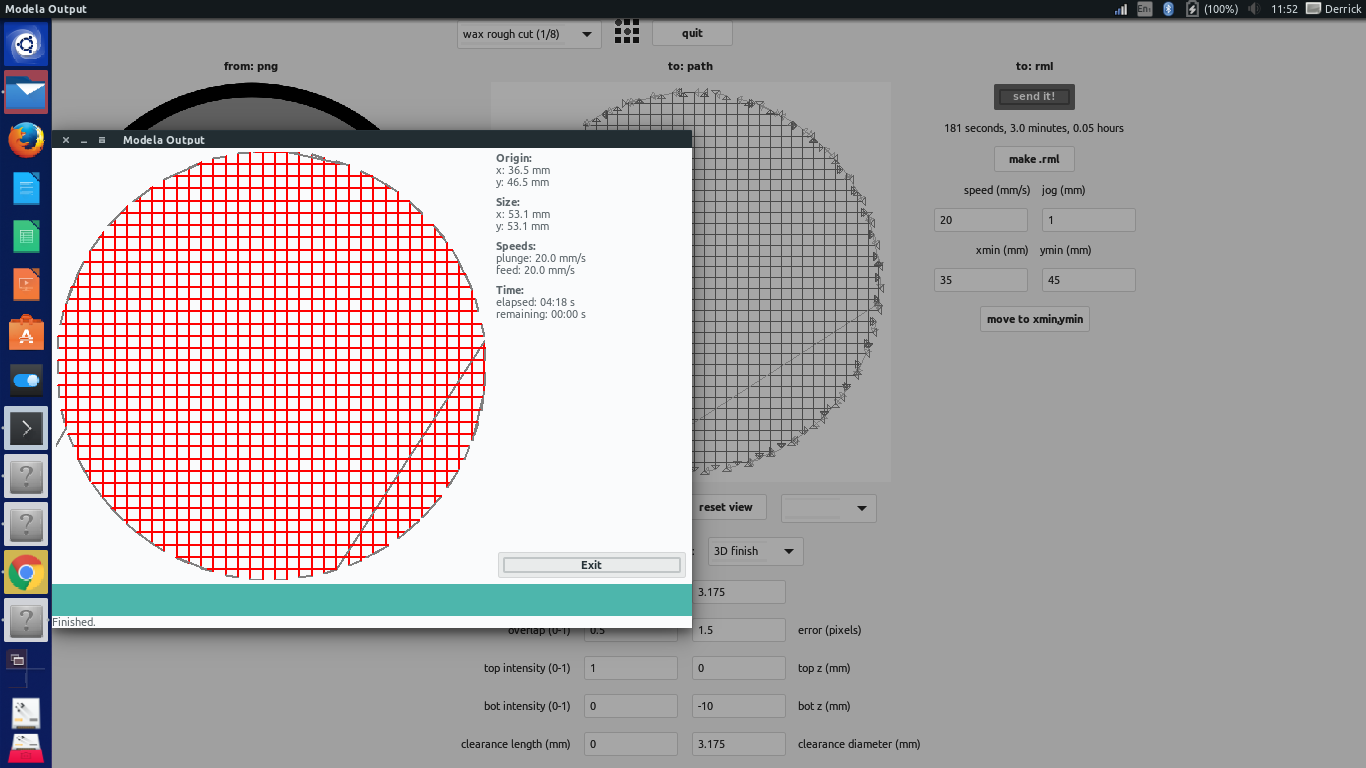
Task: Click the red toolpath preview in dialog
Action: coord(271,366)
